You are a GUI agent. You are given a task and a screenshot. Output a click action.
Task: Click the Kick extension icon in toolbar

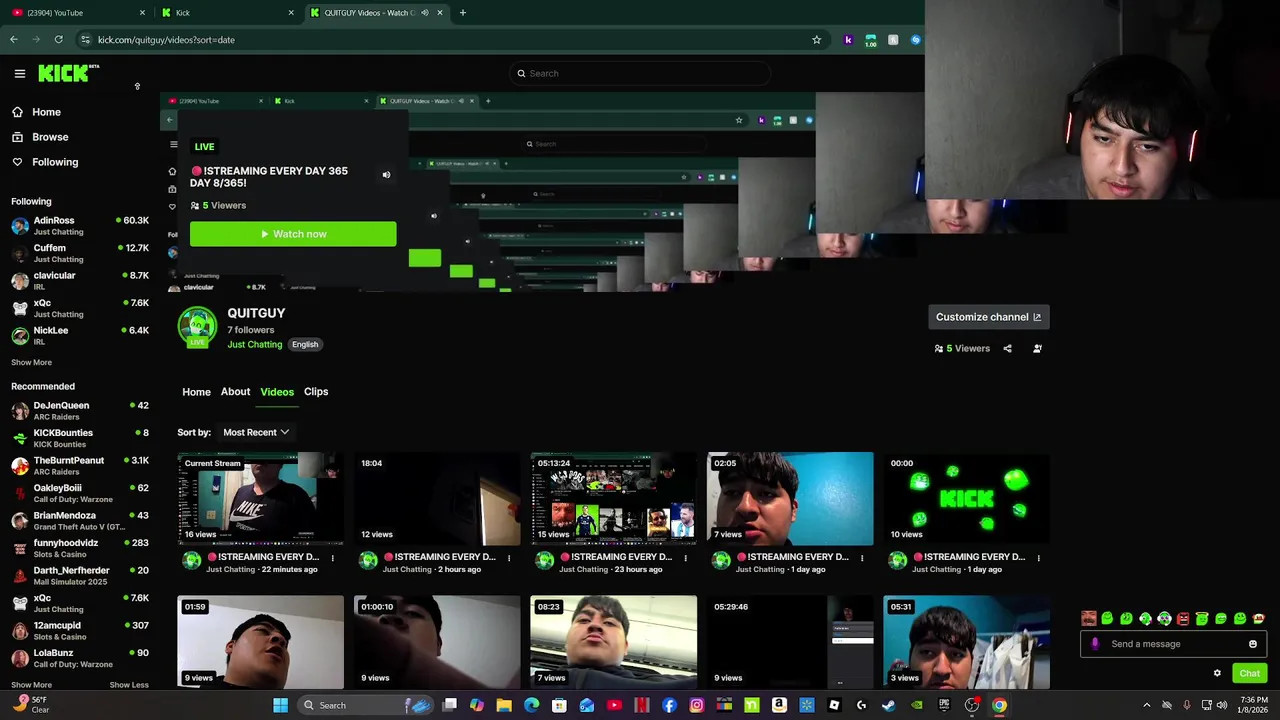(x=848, y=40)
